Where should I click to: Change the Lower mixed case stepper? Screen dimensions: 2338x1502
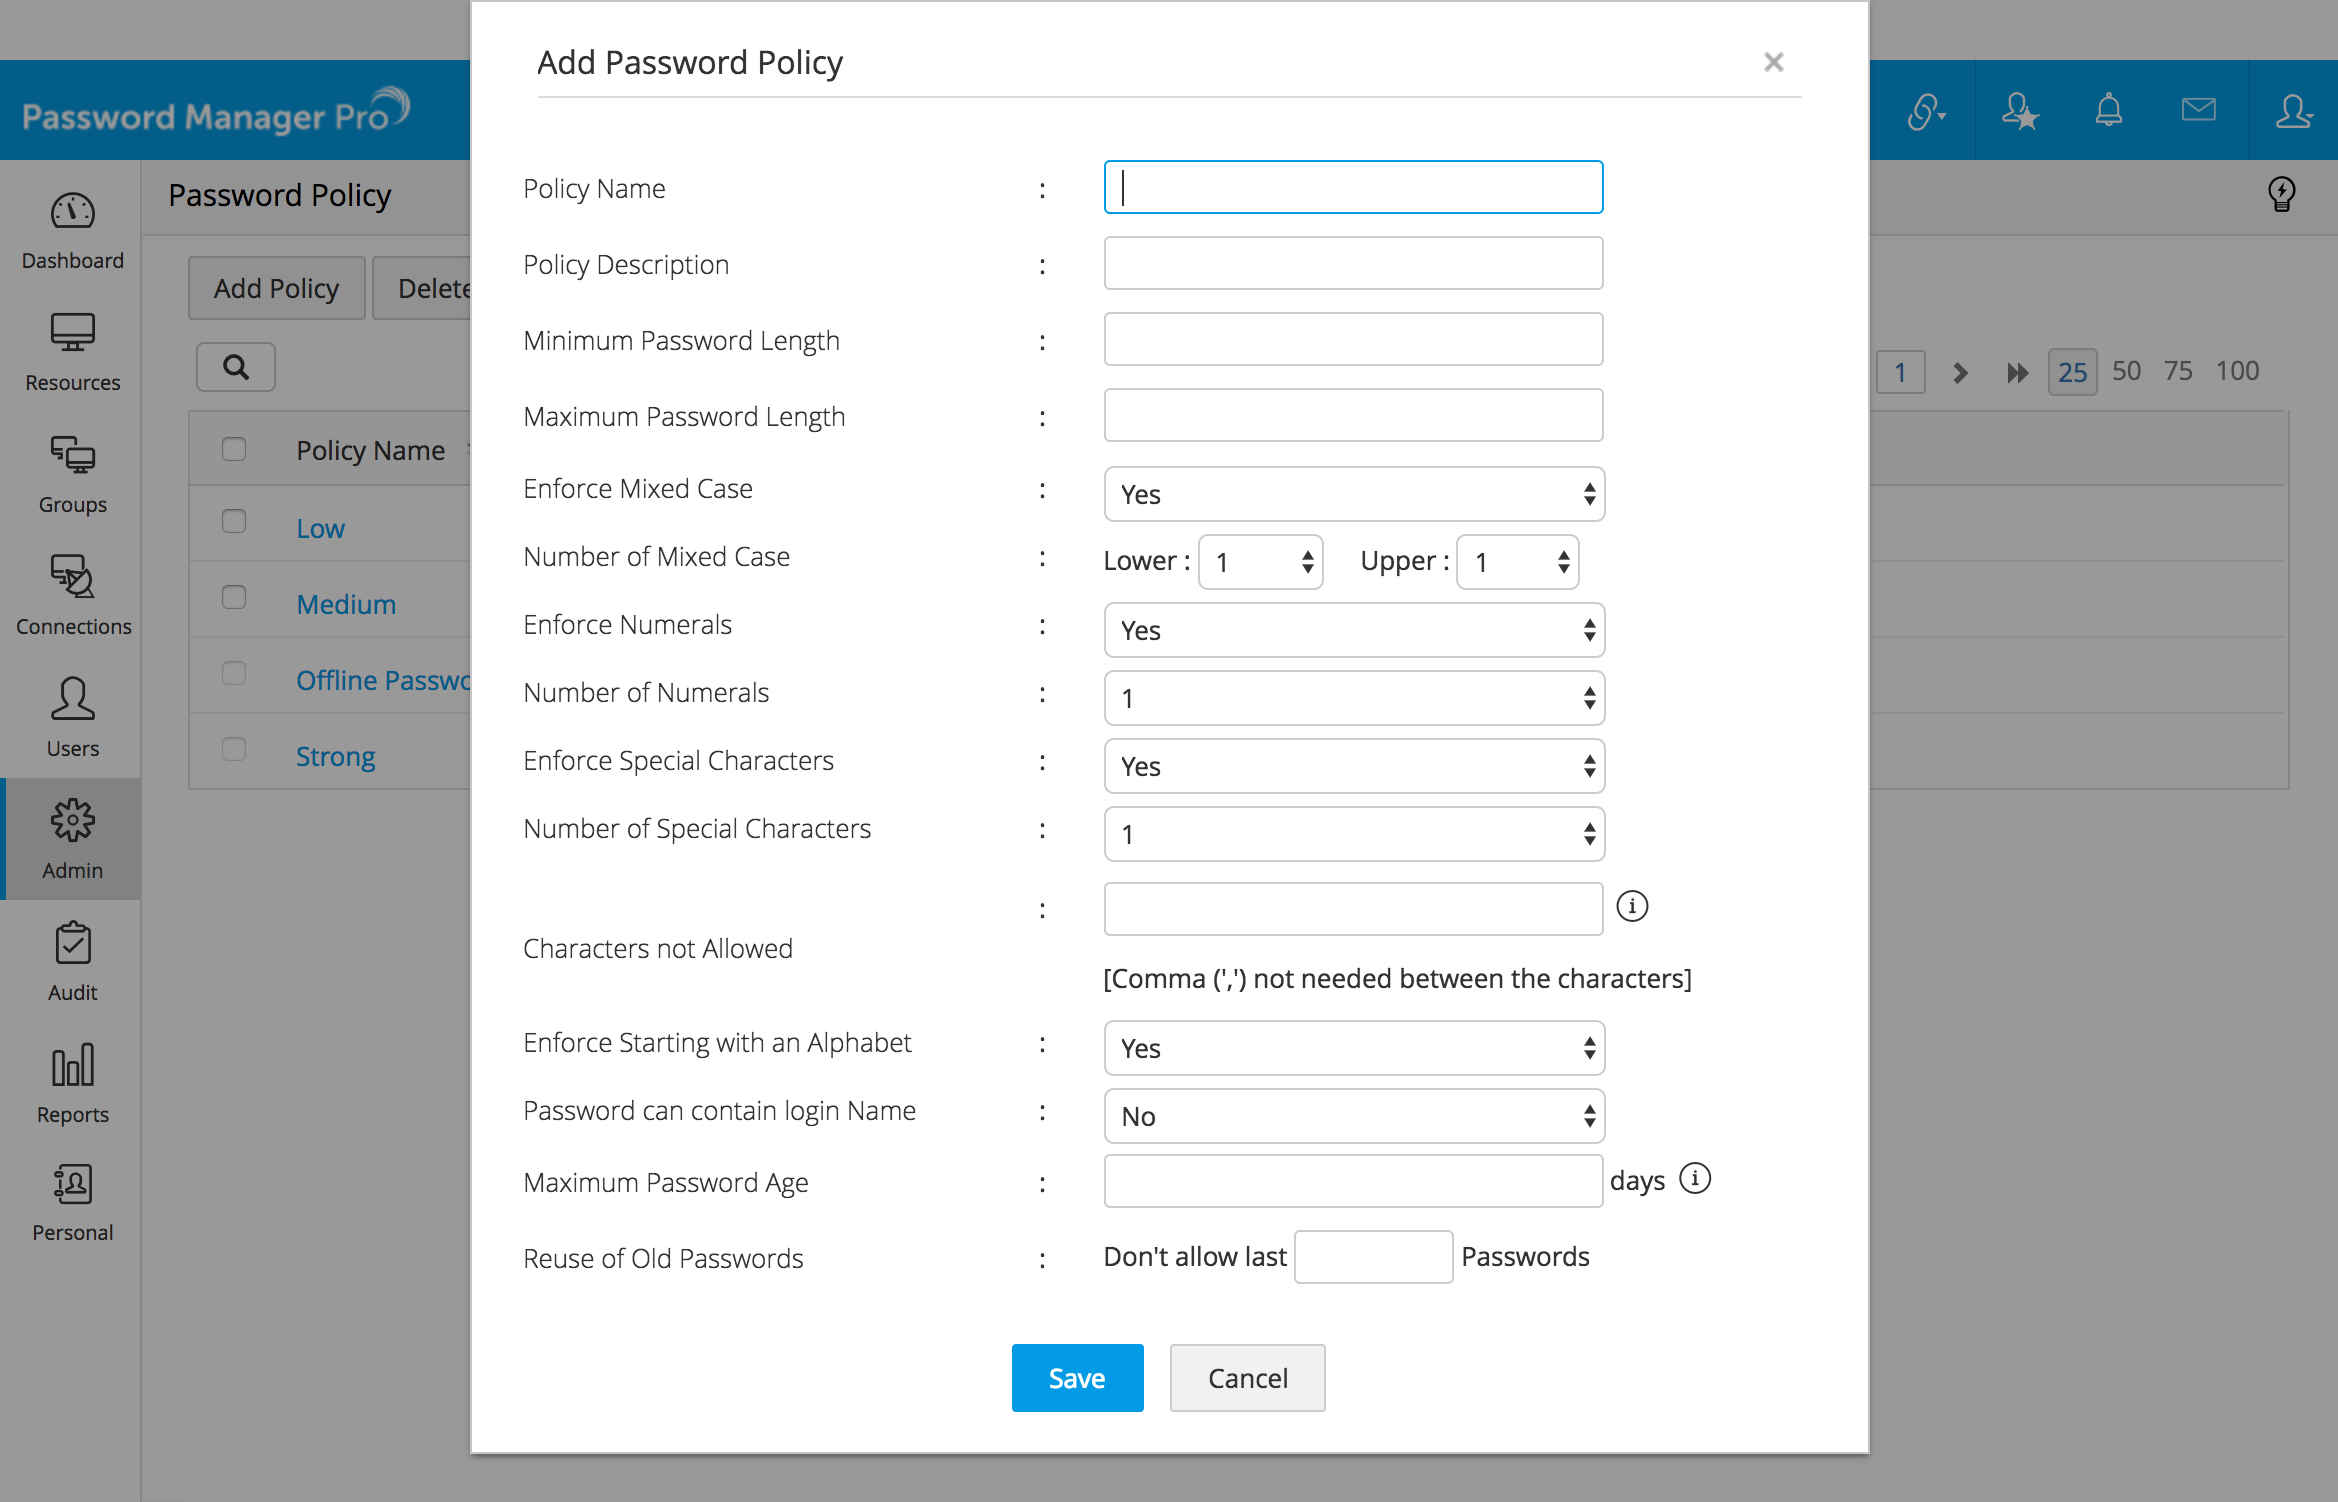[1261, 562]
